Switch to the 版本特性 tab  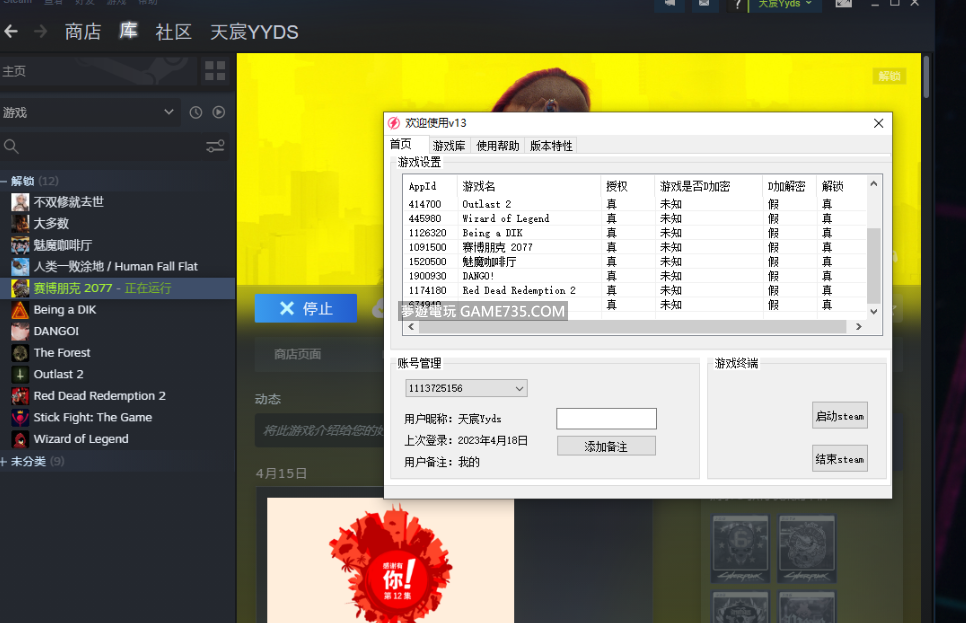pyautogui.click(x=551, y=145)
